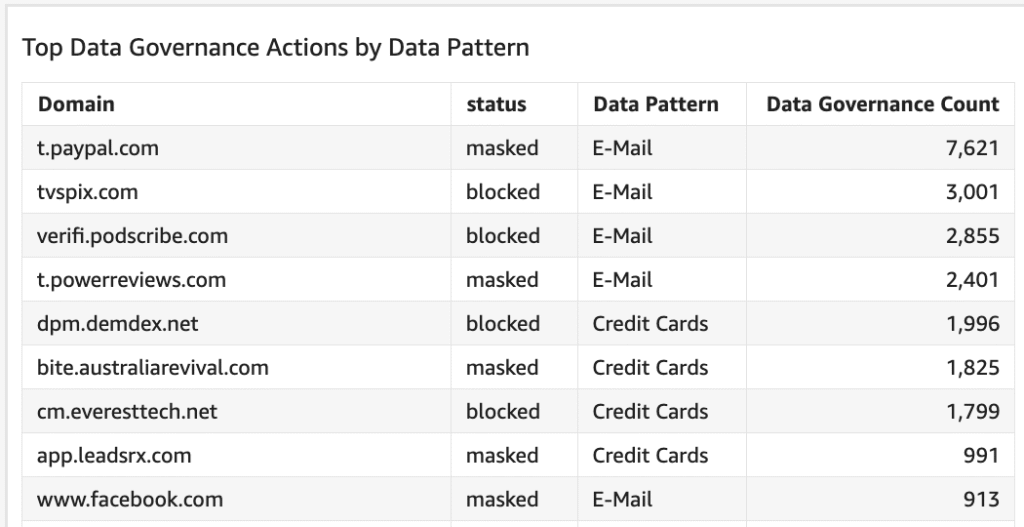
Task: Click the masked status for app.leadsrx.com
Action: pyautogui.click(x=502, y=456)
